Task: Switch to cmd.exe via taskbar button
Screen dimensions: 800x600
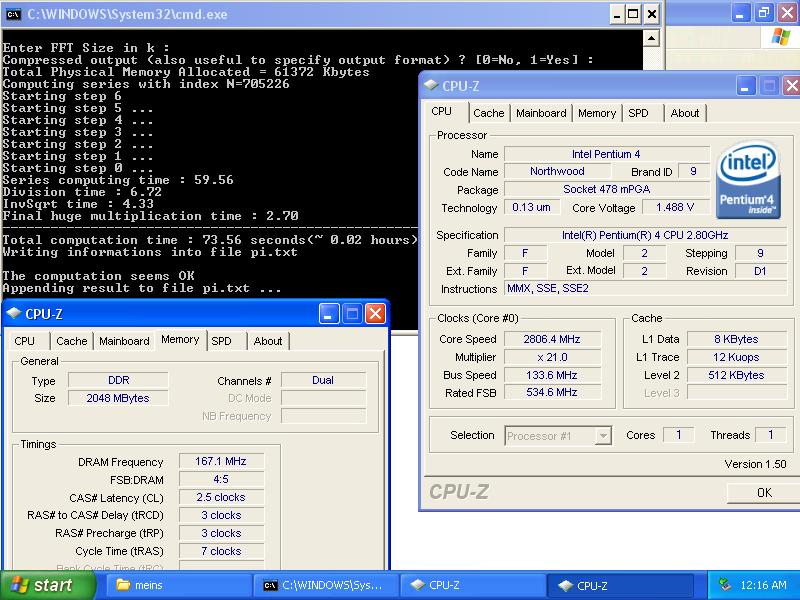Action: (x=326, y=585)
